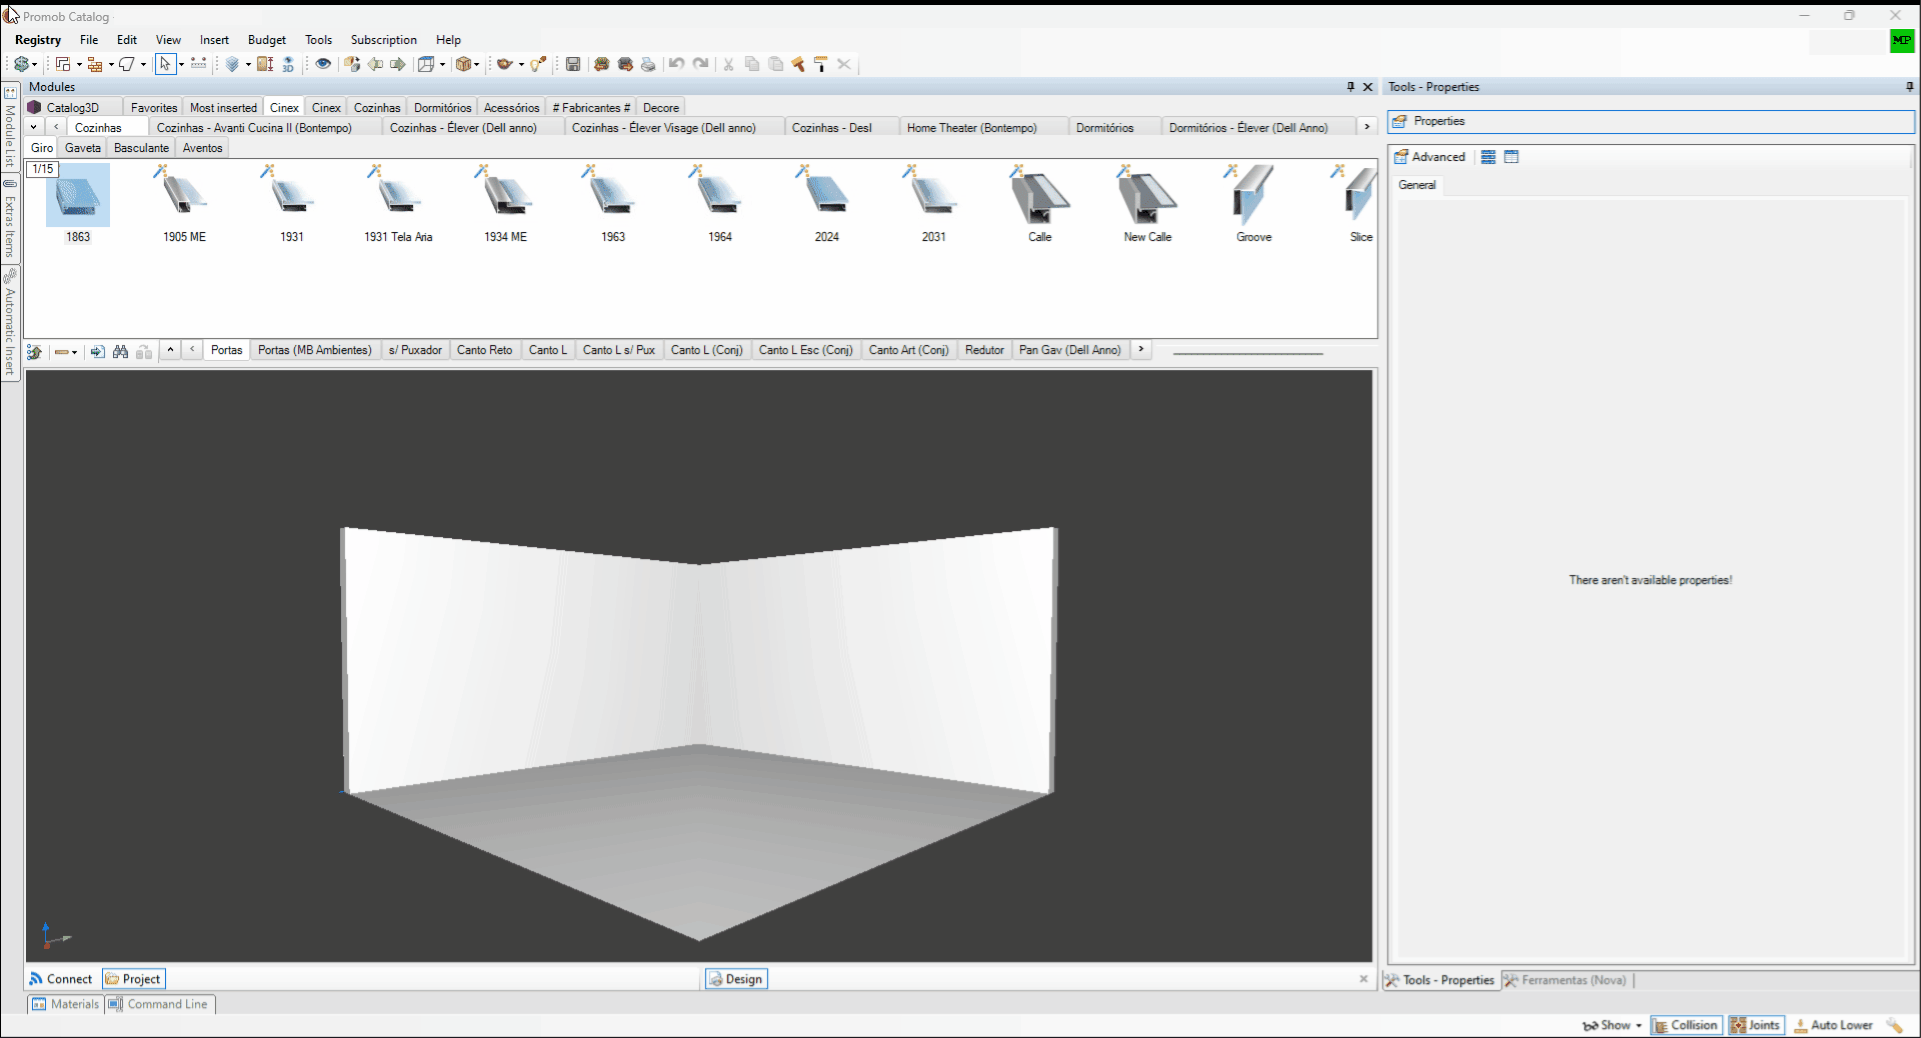
Task: Open the Insert menu
Action: click(x=214, y=40)
